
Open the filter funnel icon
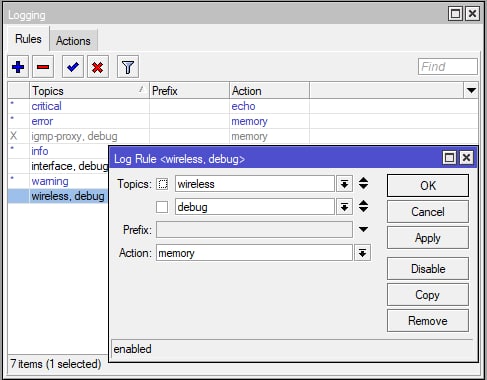(x=128, y=67)
